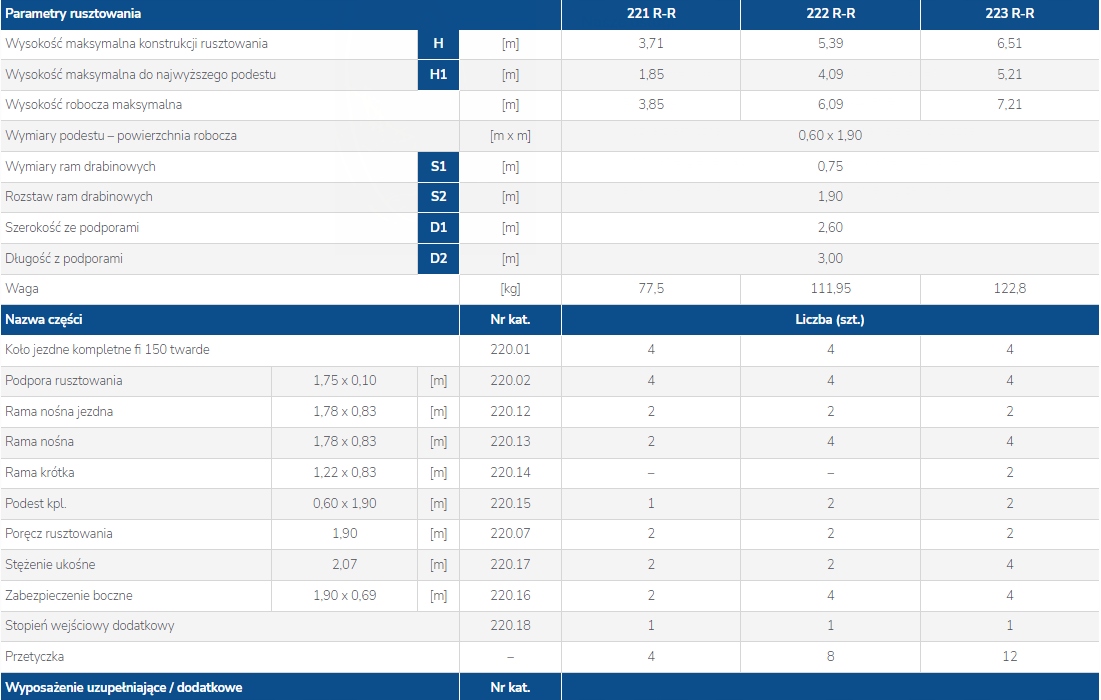Viewport: 1101px width, 700px height.
Task: Click the dimension 1,22 x 0,83
Action: 345,473
